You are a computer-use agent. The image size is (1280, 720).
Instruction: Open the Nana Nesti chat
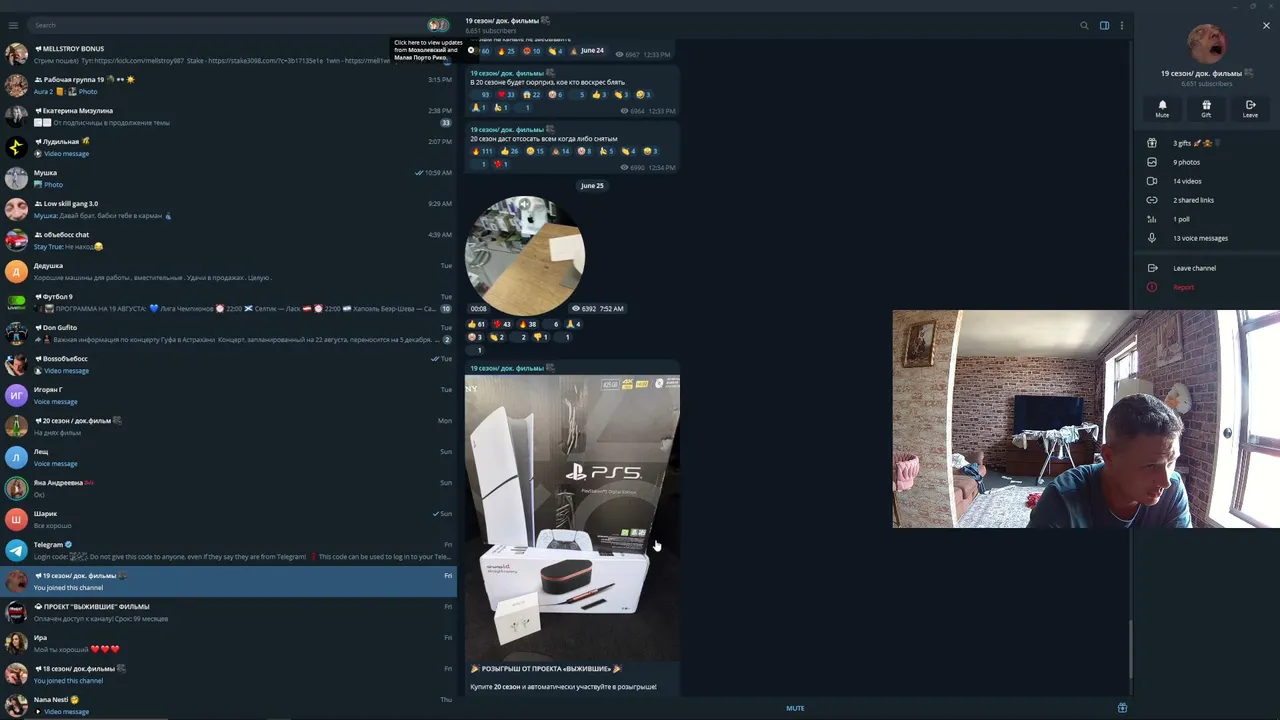pyautogui.click(x=228, y=705)
